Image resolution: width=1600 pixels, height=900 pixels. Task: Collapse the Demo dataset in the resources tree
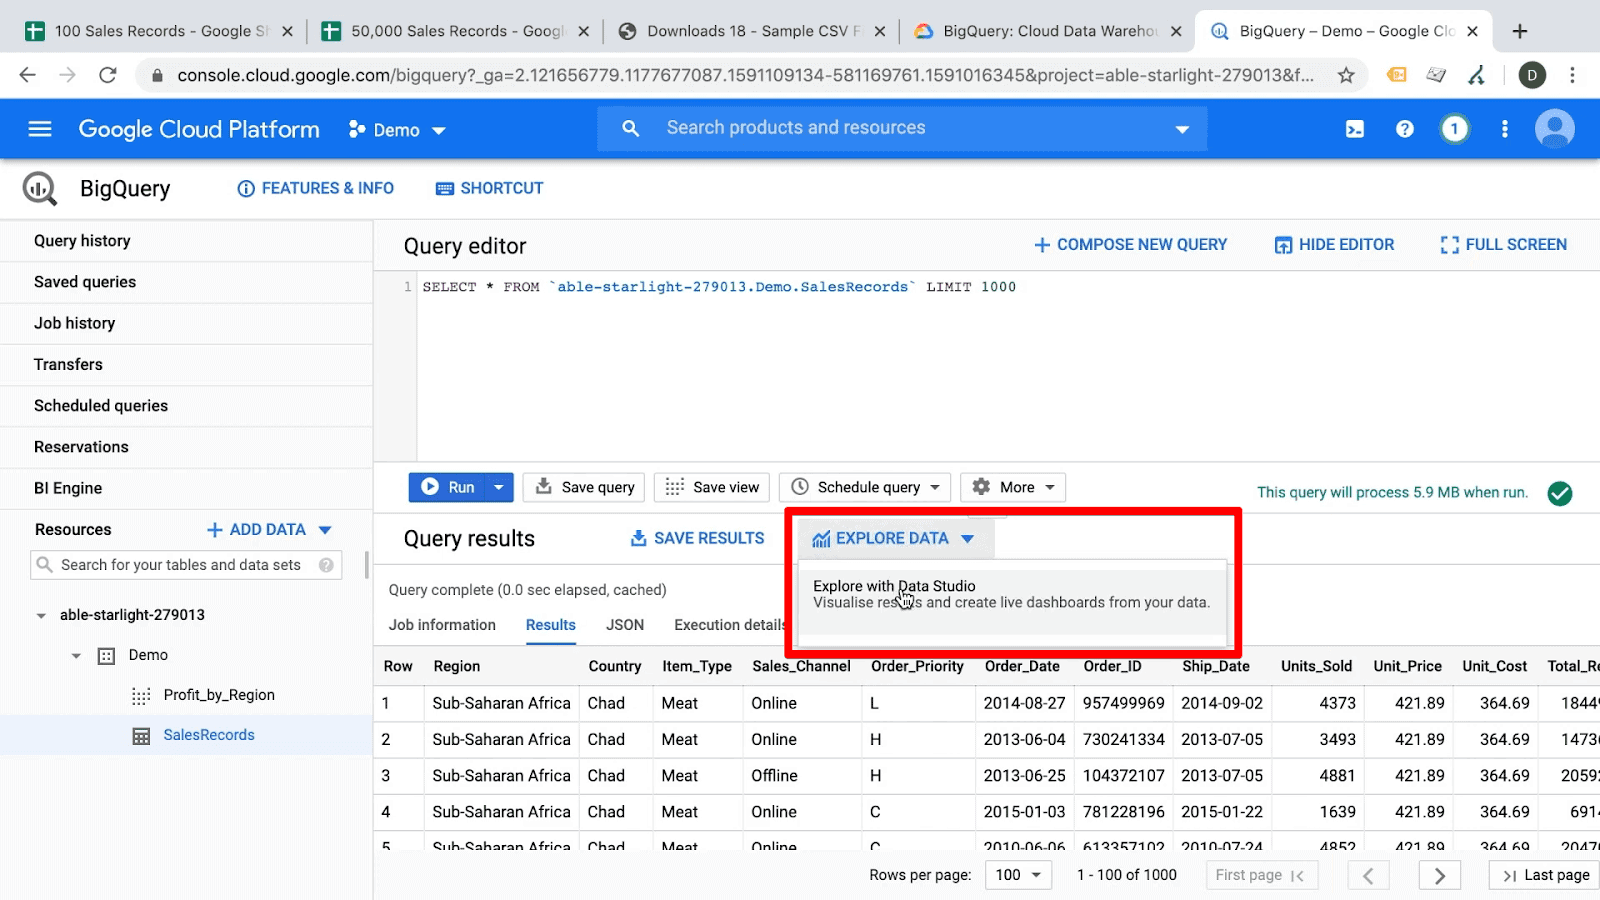coord(76,655)
